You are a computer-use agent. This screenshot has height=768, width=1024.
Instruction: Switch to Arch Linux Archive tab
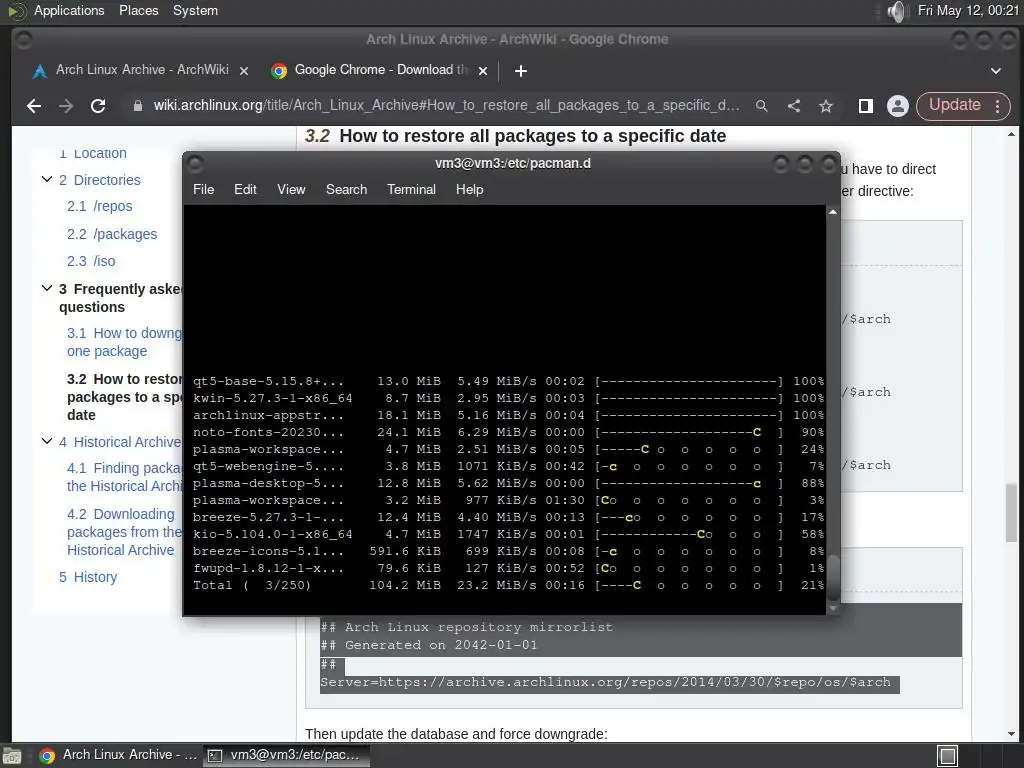[140, 70]
